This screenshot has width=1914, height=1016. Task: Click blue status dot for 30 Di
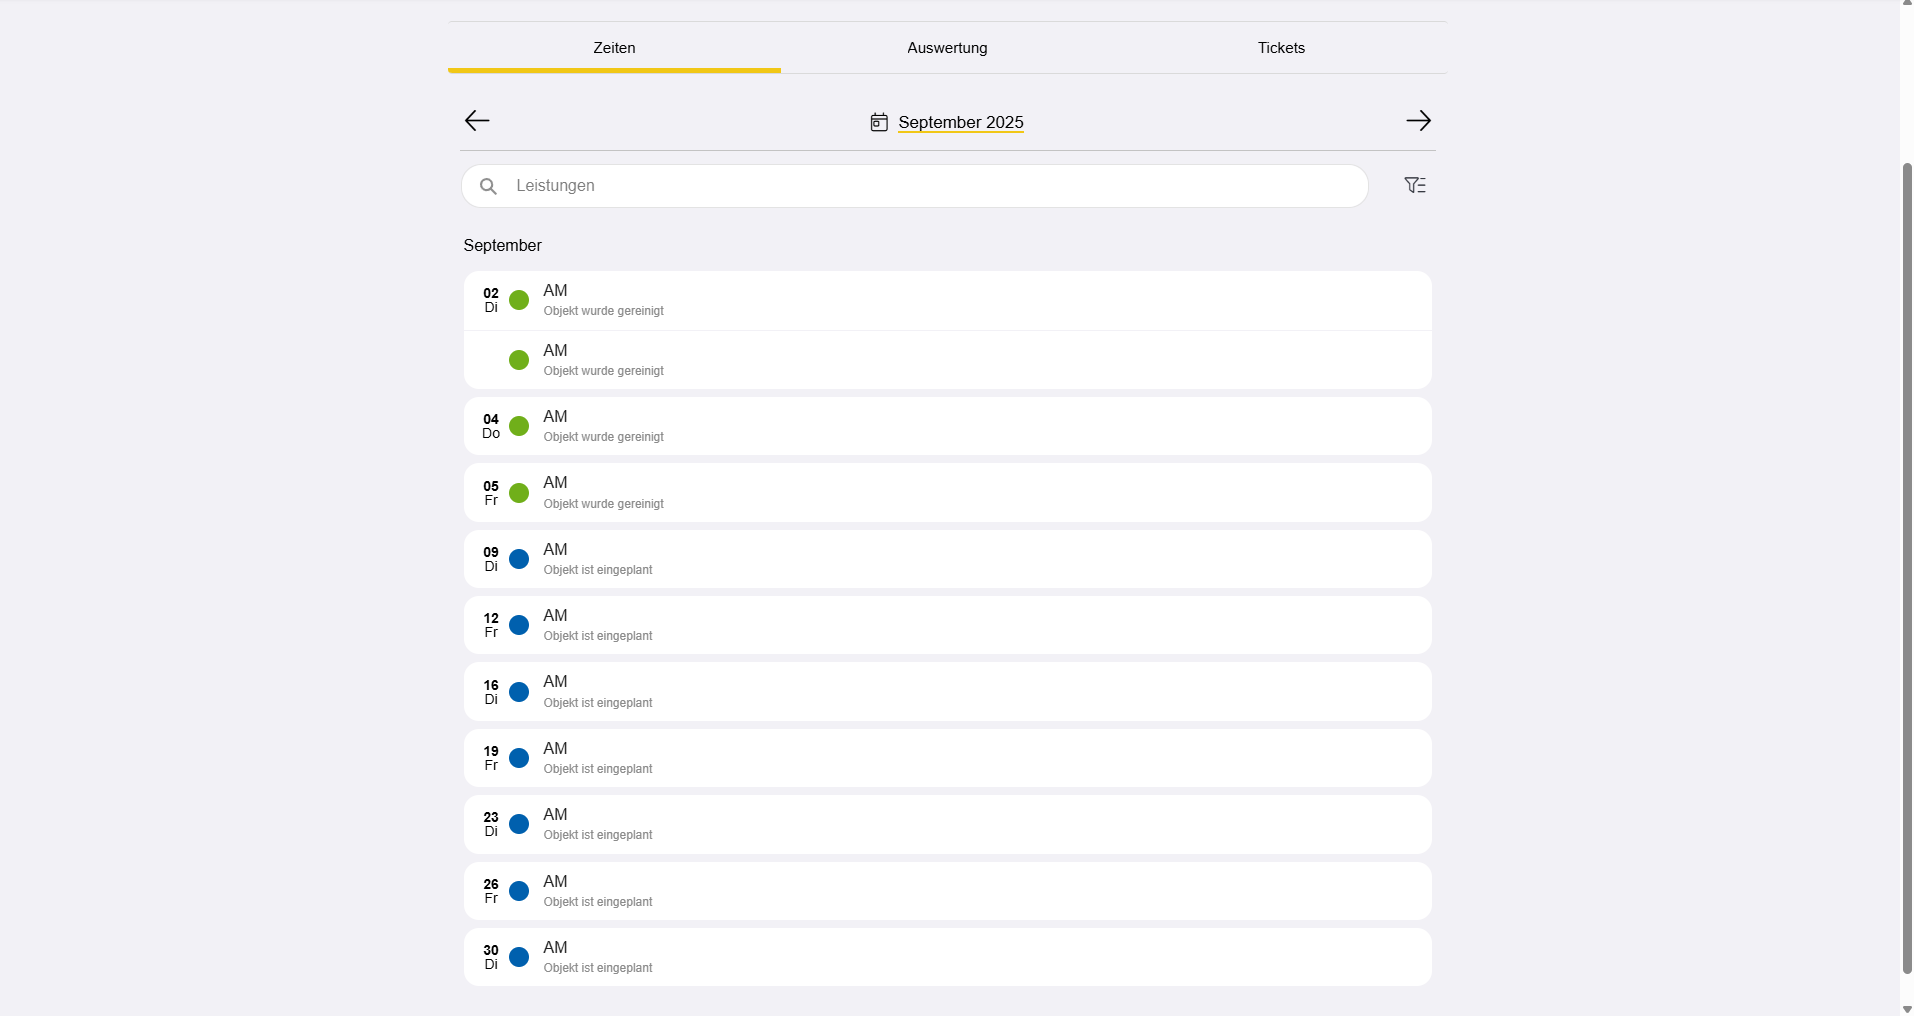click(519, 957)
